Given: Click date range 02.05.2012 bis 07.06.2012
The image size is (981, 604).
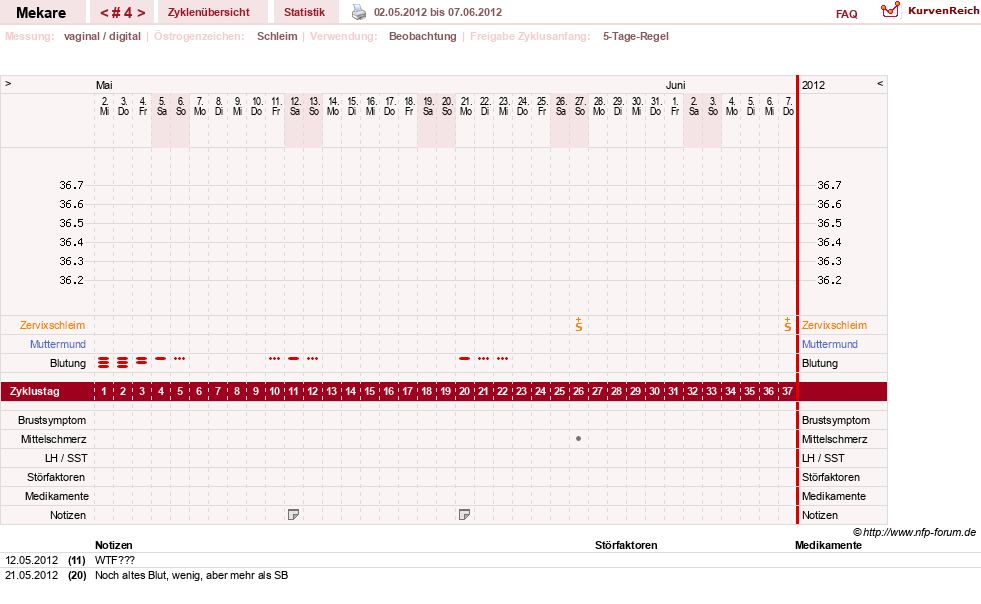Looking at the screenshot, I should pyautogui.click(x=438, y=13).
